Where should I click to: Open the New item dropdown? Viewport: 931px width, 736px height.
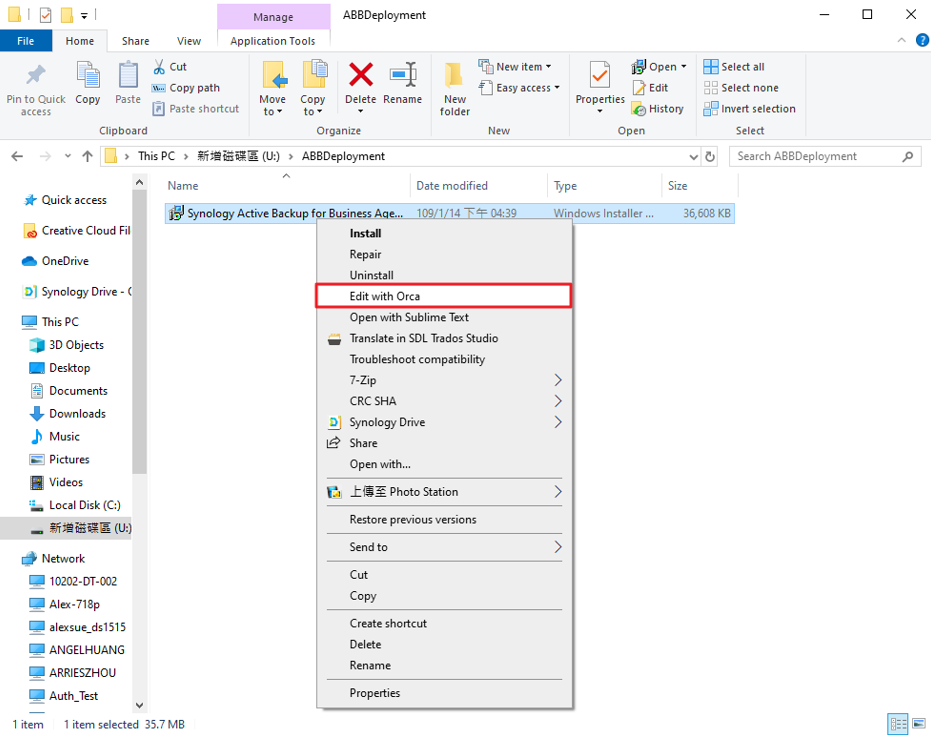(516, 66)
